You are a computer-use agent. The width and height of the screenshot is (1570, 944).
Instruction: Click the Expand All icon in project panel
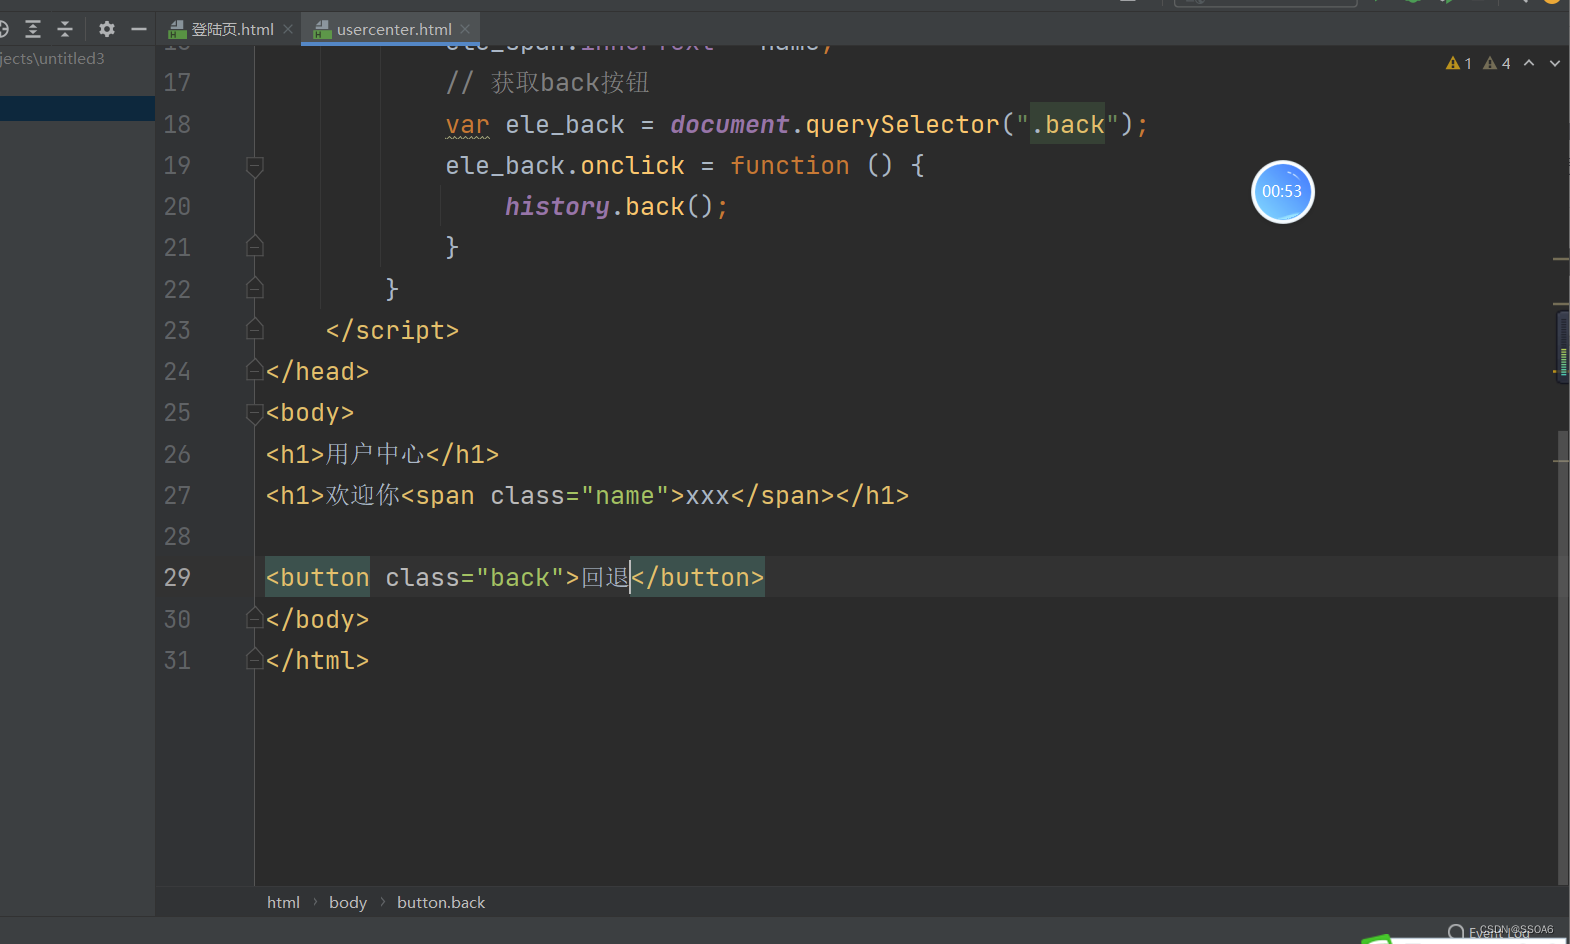pos(33,29)
